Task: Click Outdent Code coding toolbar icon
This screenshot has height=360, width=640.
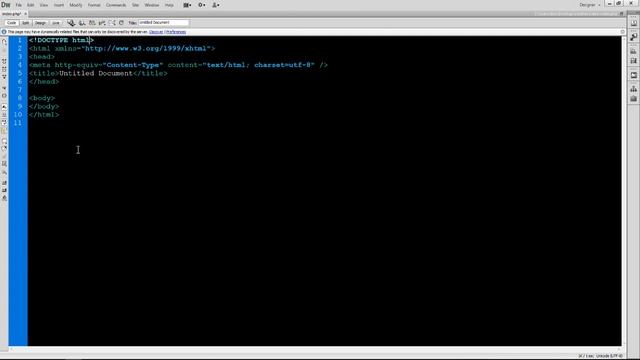Action: click(4, 190)
